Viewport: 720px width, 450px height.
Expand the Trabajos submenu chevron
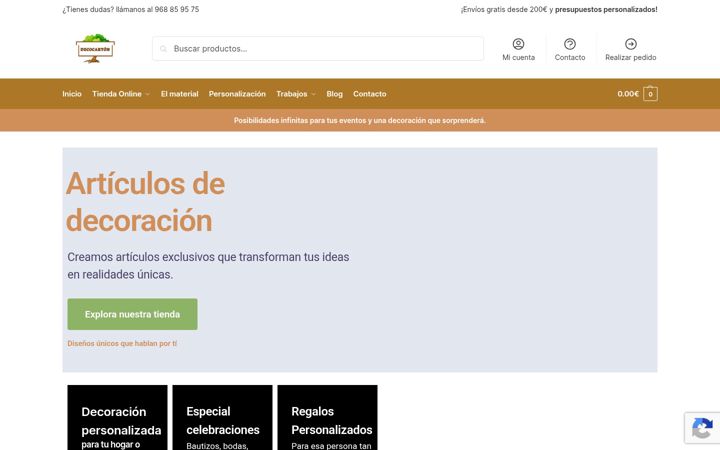(313, 94)
